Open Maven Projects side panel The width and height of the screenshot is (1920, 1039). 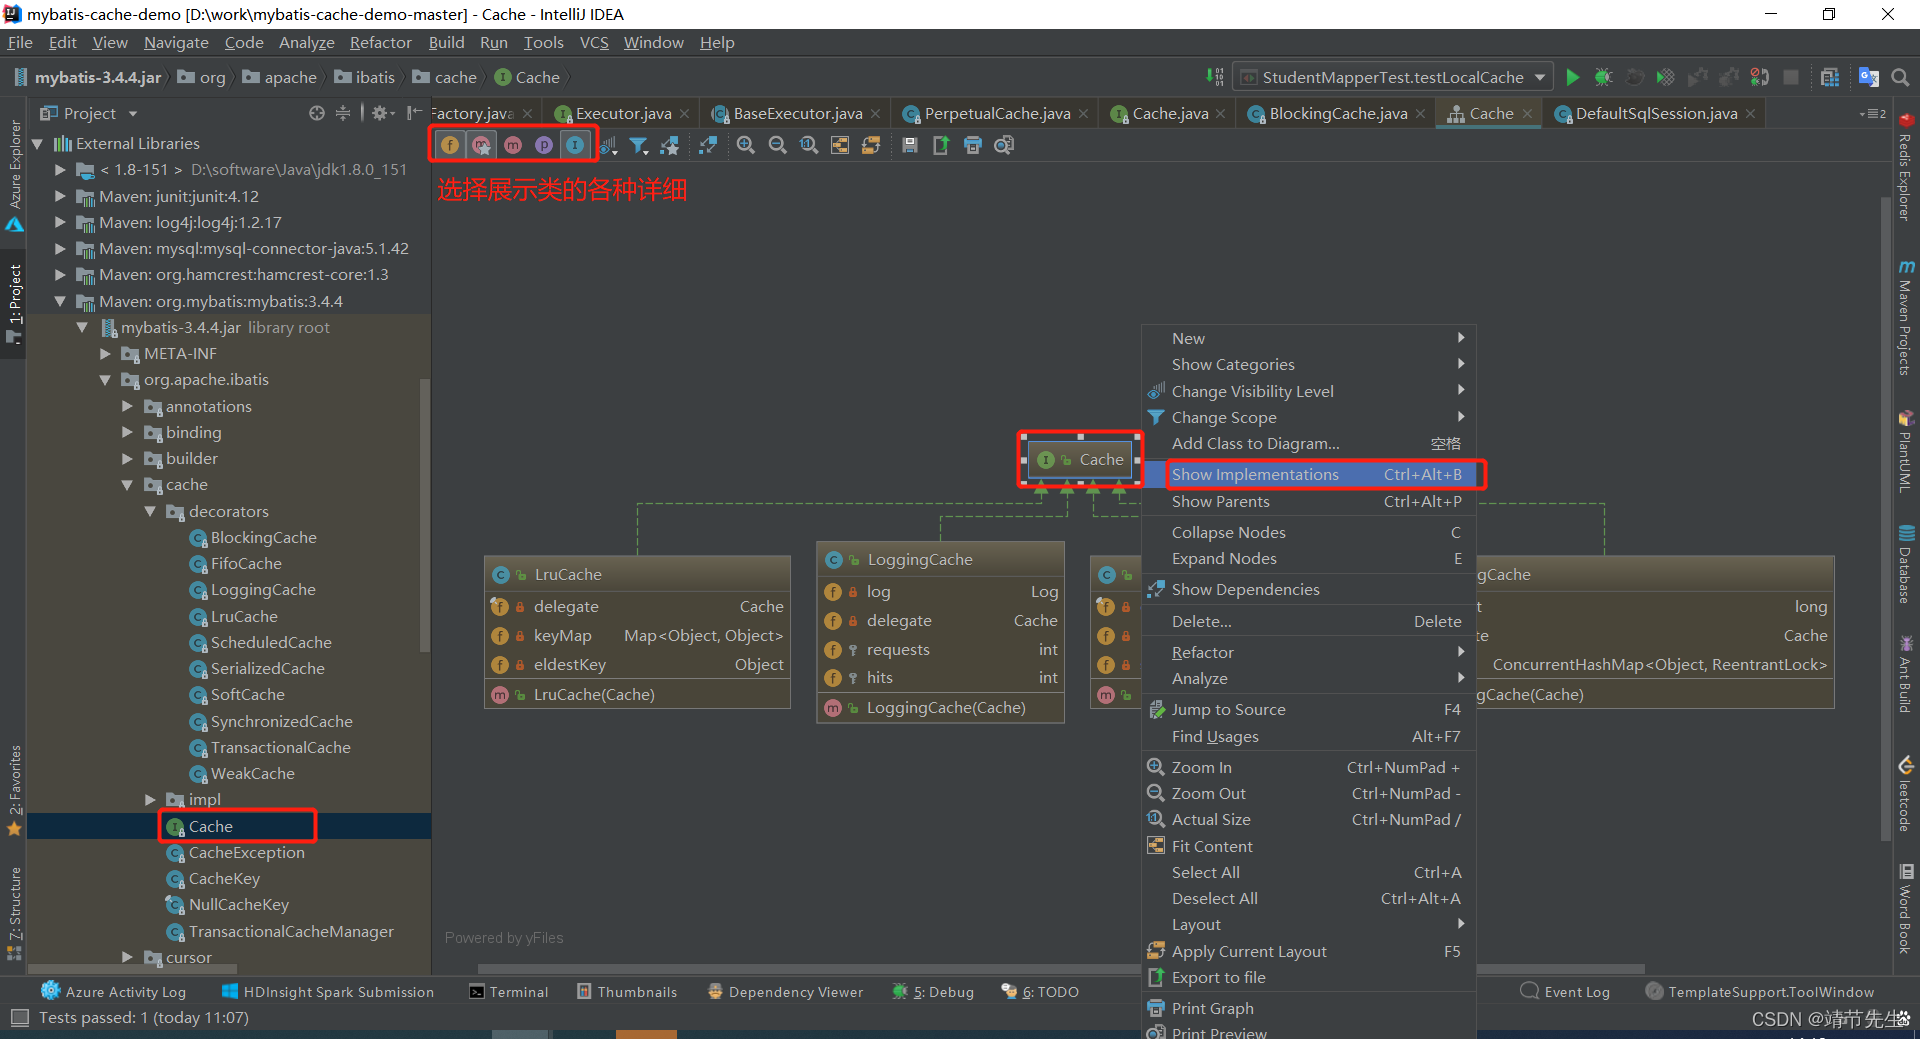[x=1905, y=318]
